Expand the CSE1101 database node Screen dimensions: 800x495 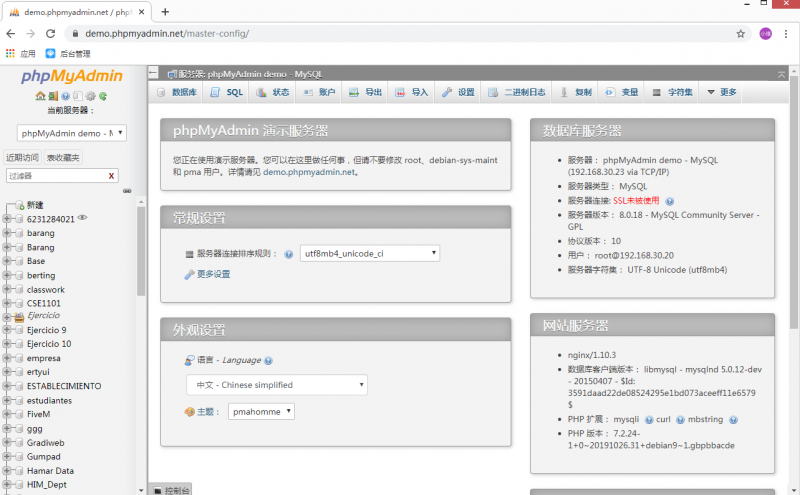point(7,304)
